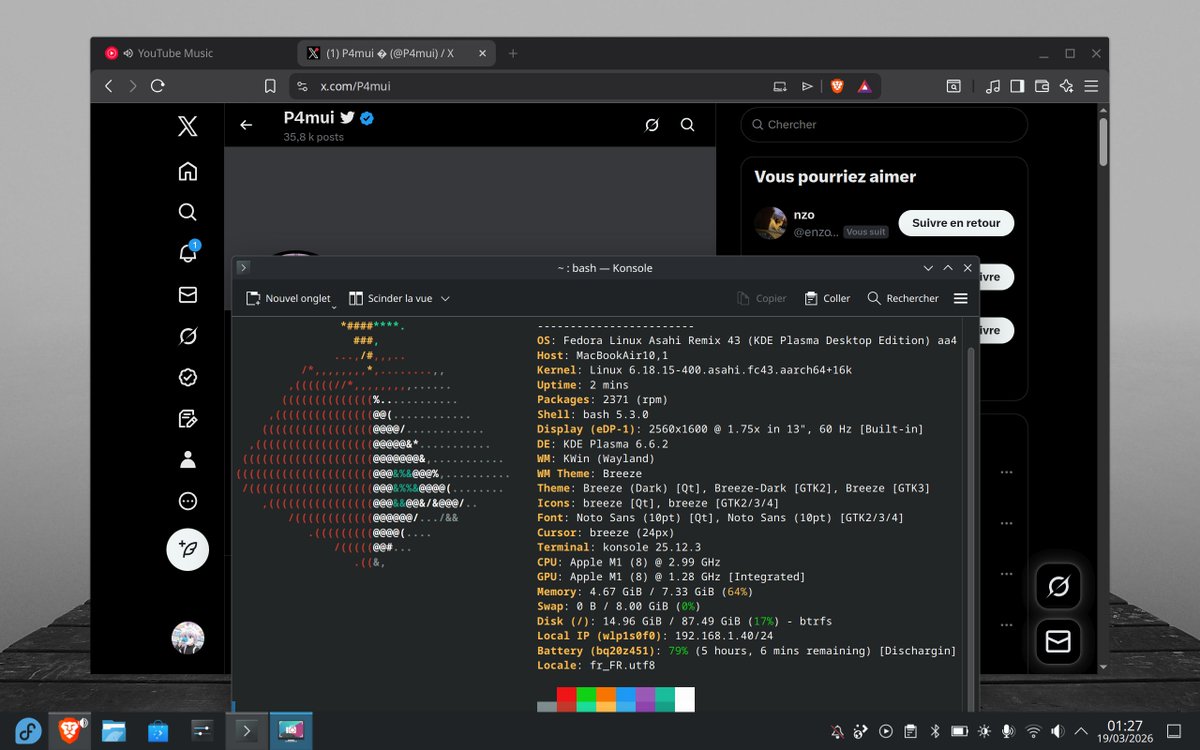Click Suivre en retour for nzo
The image size is (1200, 750).
click(x=956, y=223)
